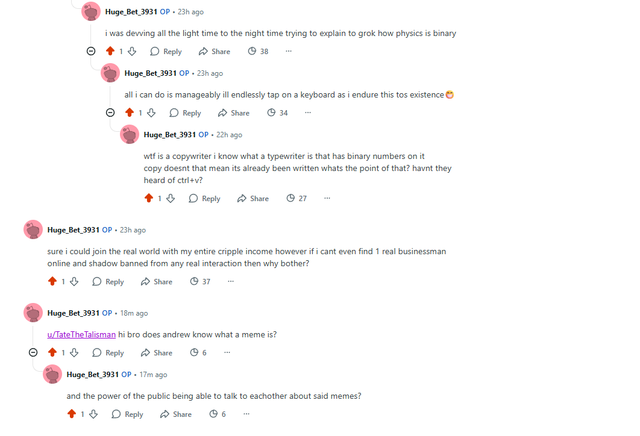Collapse the 'u/TateTheTalisman' comment thread
The image size is (640, 436).
(33, 352)
